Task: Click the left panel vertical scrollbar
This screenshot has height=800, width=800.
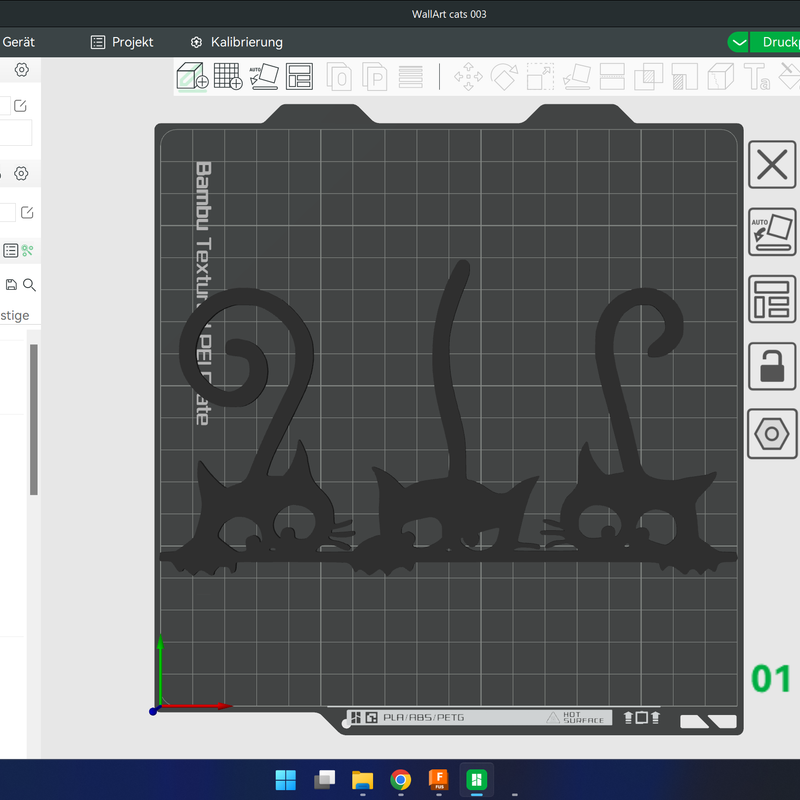Action: [34, 419]
